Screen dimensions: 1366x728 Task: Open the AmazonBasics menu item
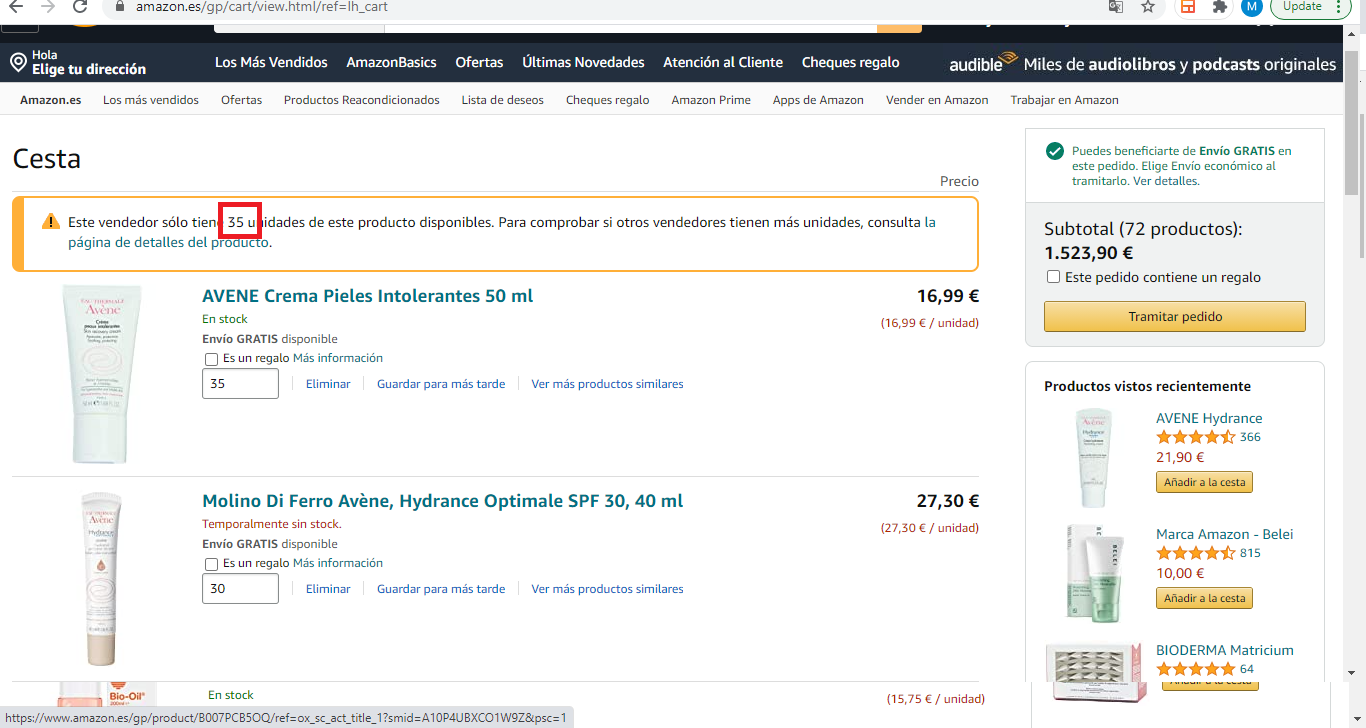(x=391, y=62)
